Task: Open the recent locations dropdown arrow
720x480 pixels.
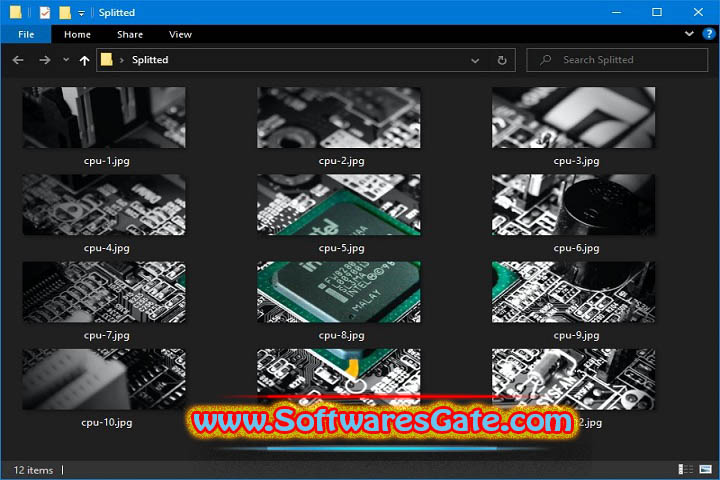Action: (x=66, y=60)
